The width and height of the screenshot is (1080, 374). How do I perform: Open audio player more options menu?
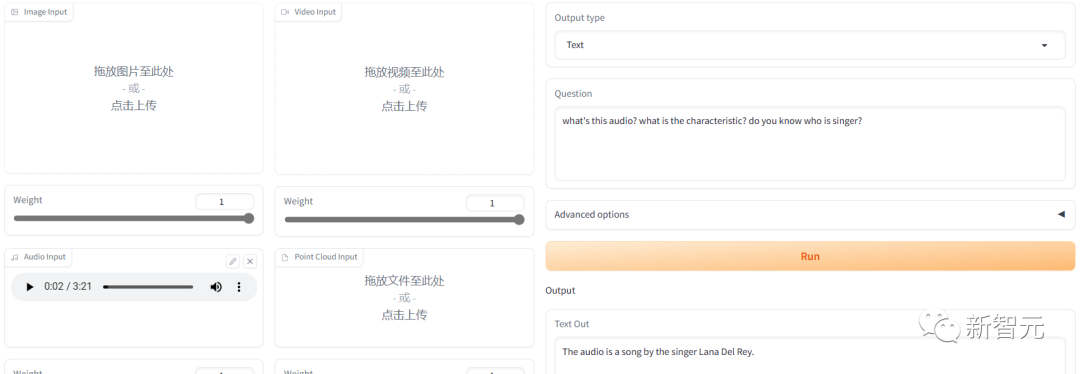(x=239, y=287)
